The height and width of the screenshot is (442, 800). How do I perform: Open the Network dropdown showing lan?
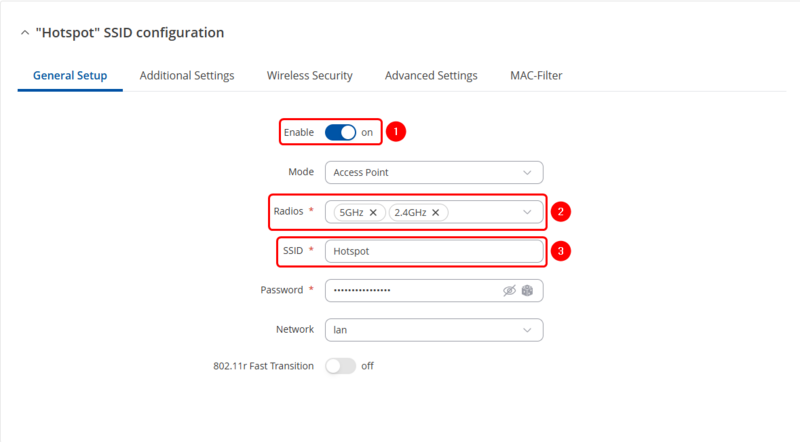(434, 329)
